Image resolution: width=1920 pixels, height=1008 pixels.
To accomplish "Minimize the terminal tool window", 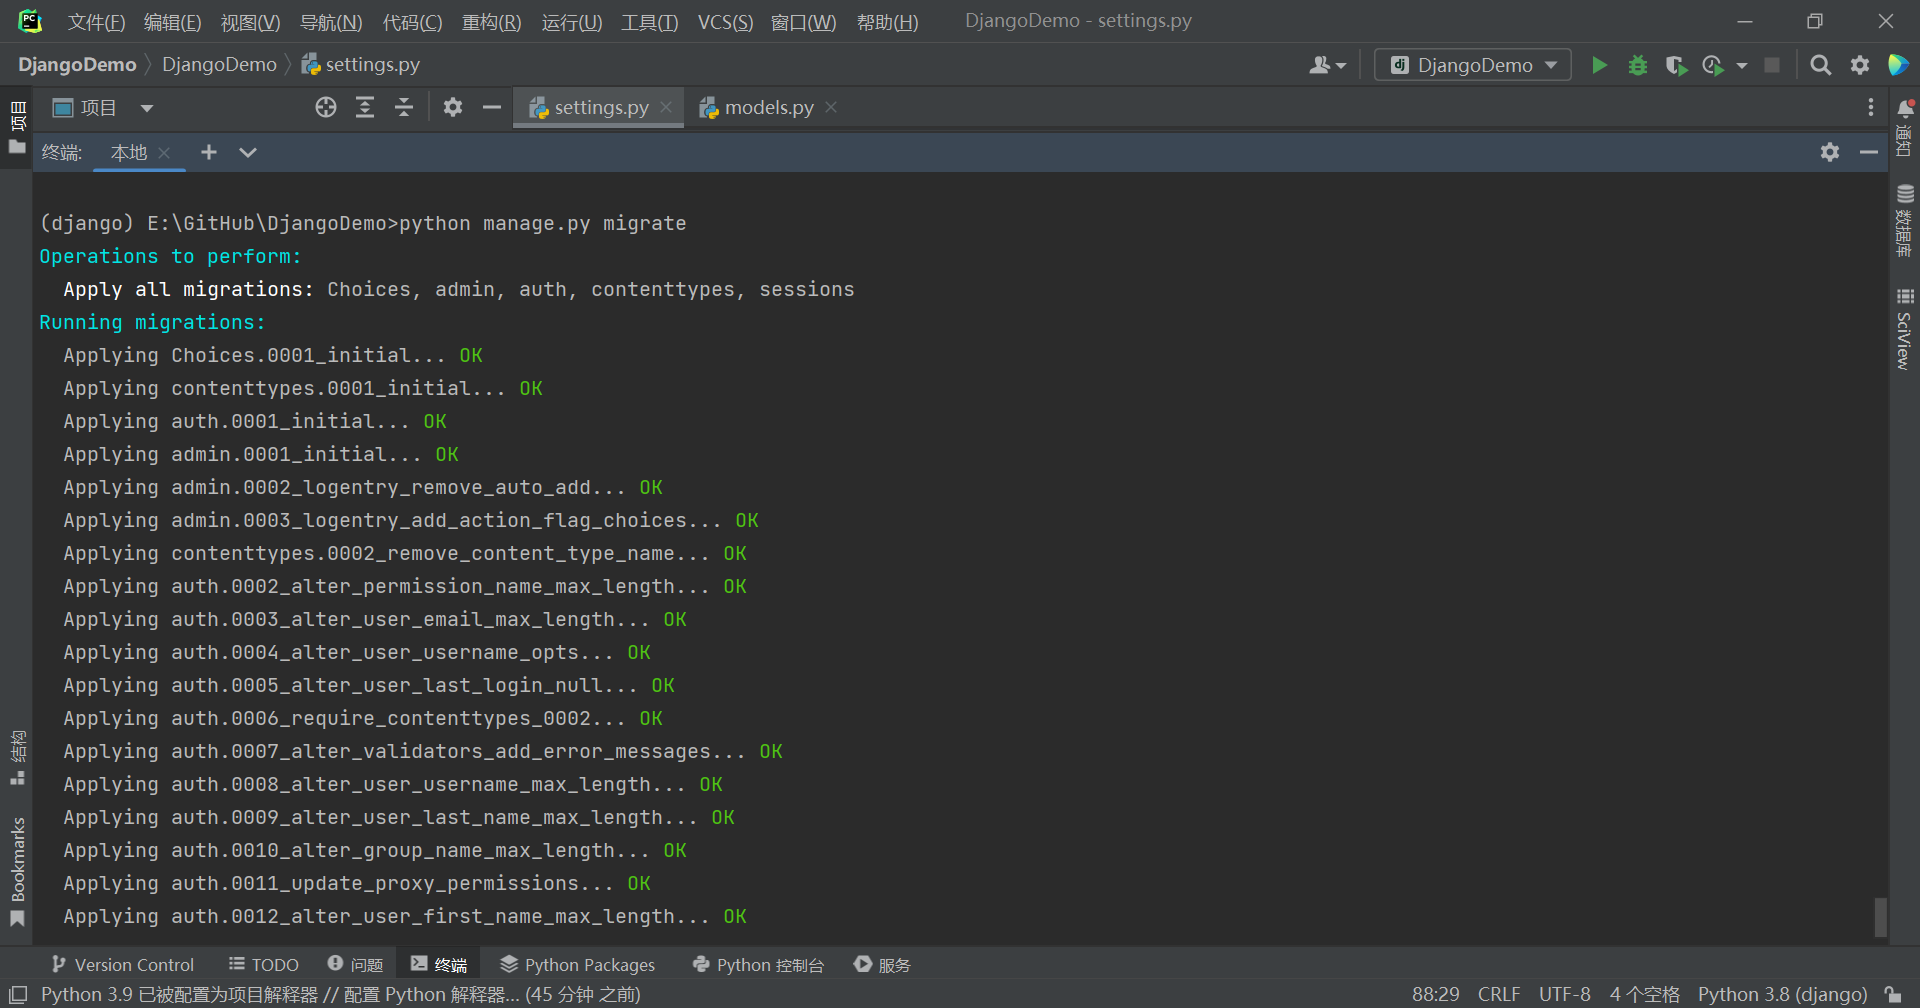I will [x=1868, y=152].
